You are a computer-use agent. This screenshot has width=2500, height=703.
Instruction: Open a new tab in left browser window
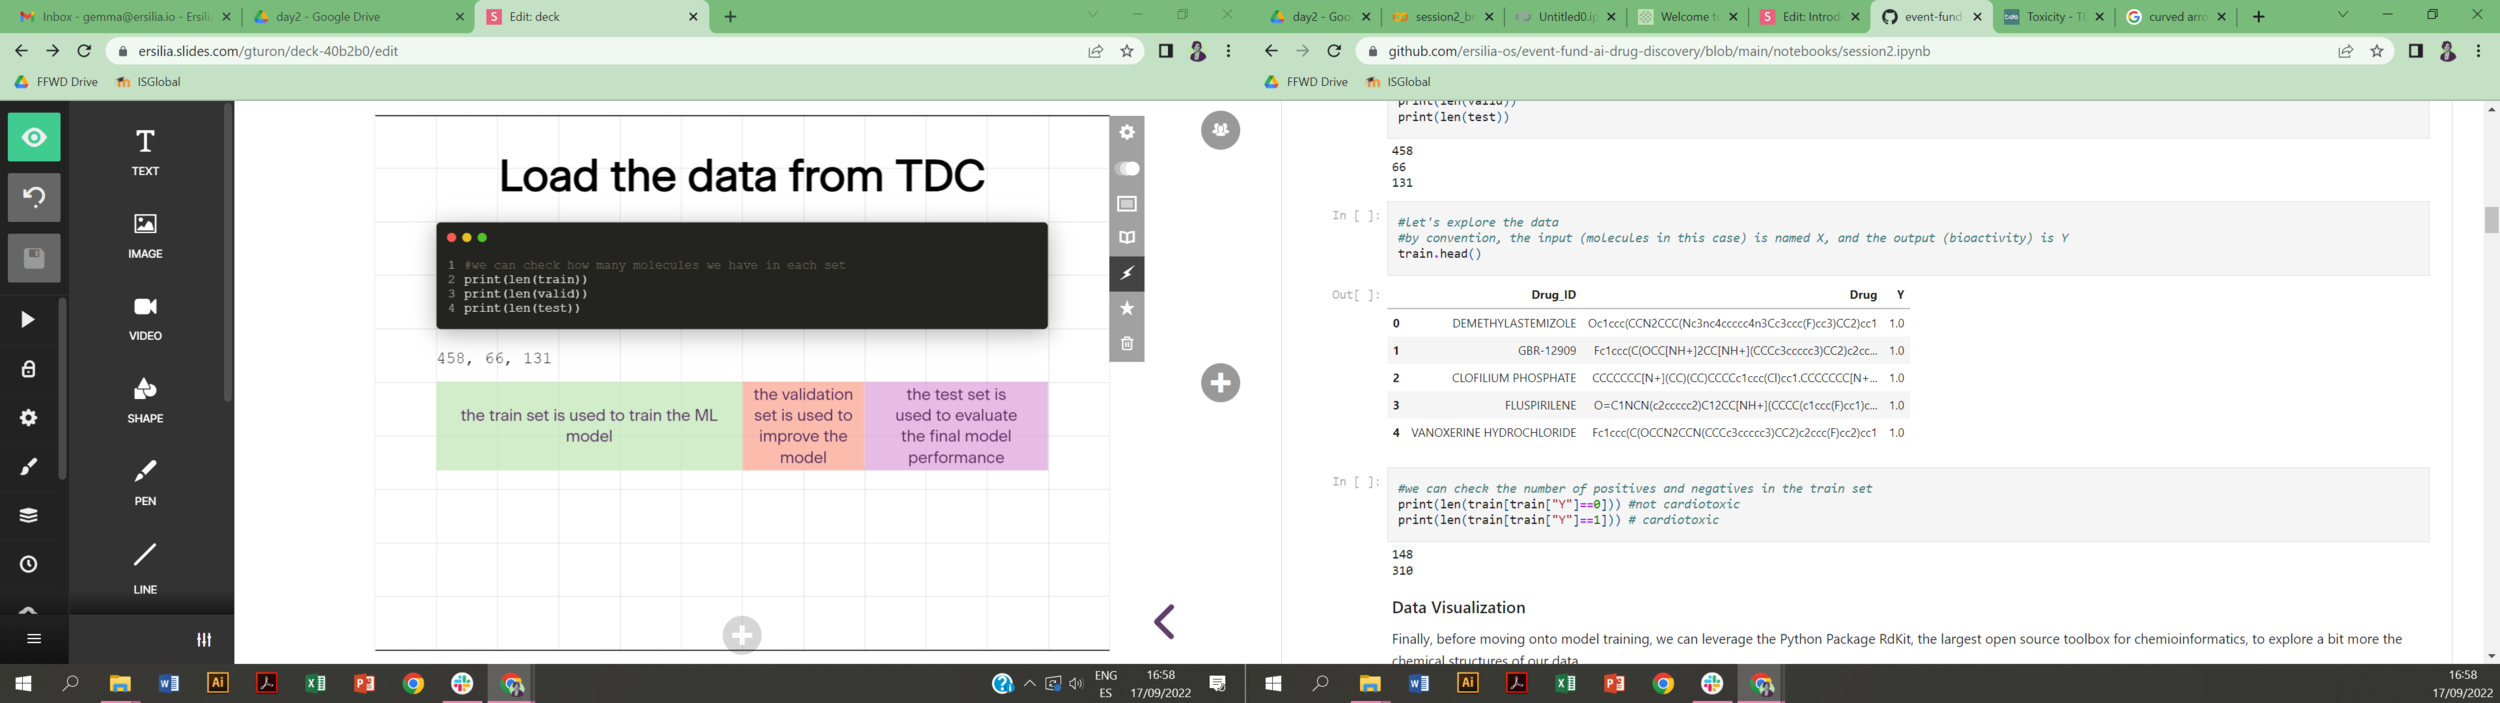730,17
